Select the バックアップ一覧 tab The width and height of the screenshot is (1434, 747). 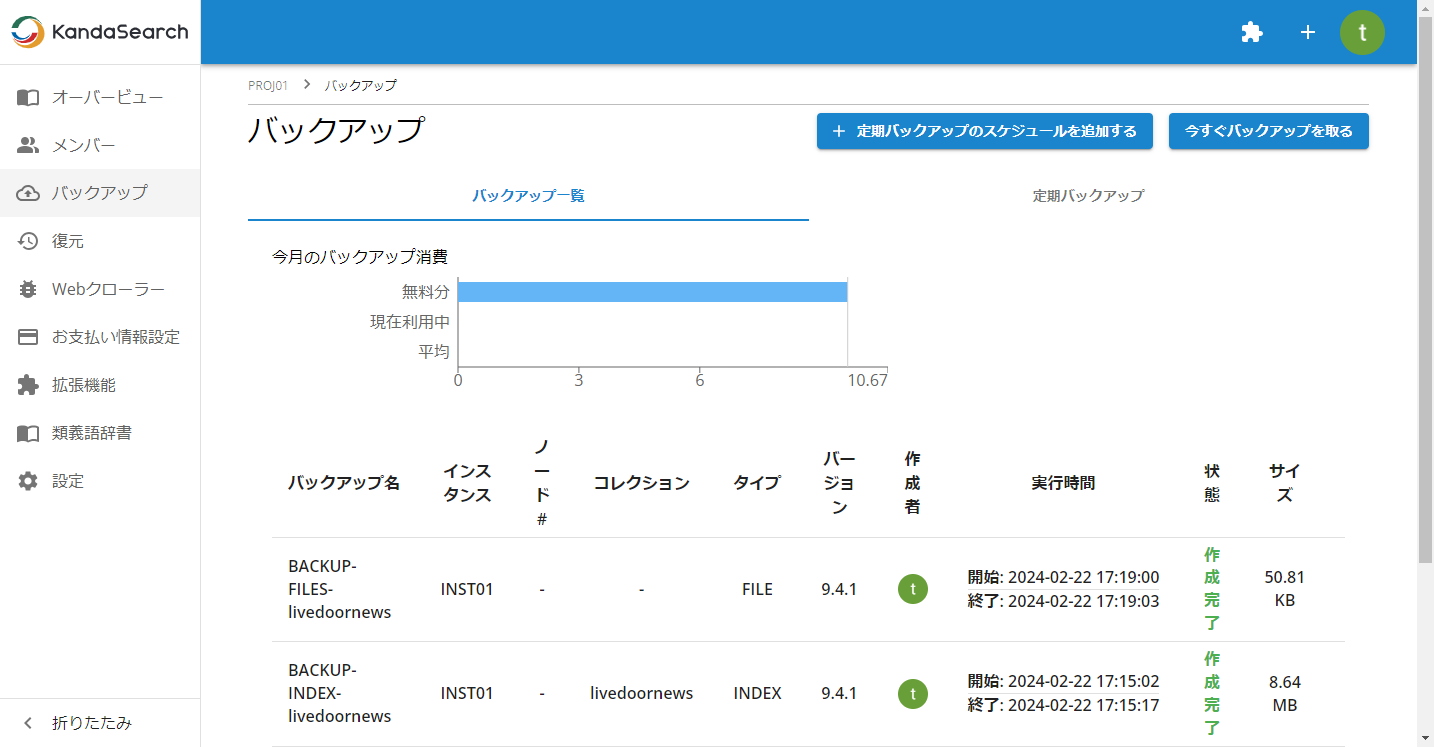[528, 196]
